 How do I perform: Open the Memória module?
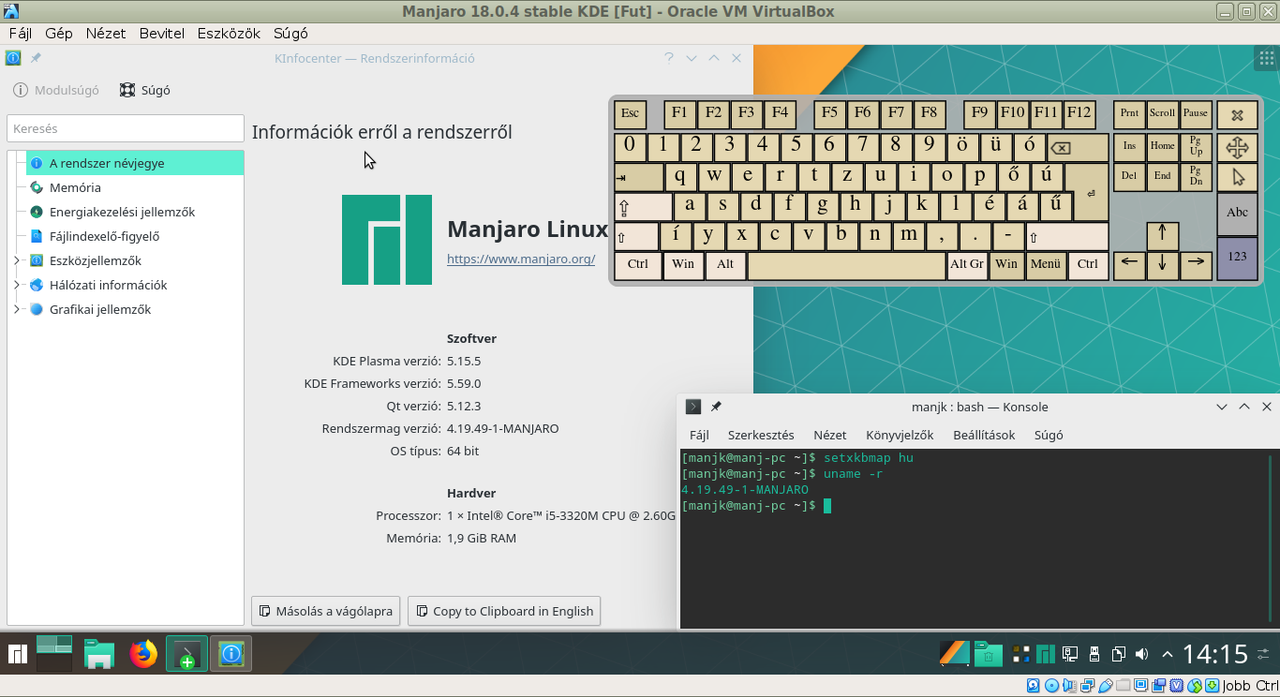75,187
